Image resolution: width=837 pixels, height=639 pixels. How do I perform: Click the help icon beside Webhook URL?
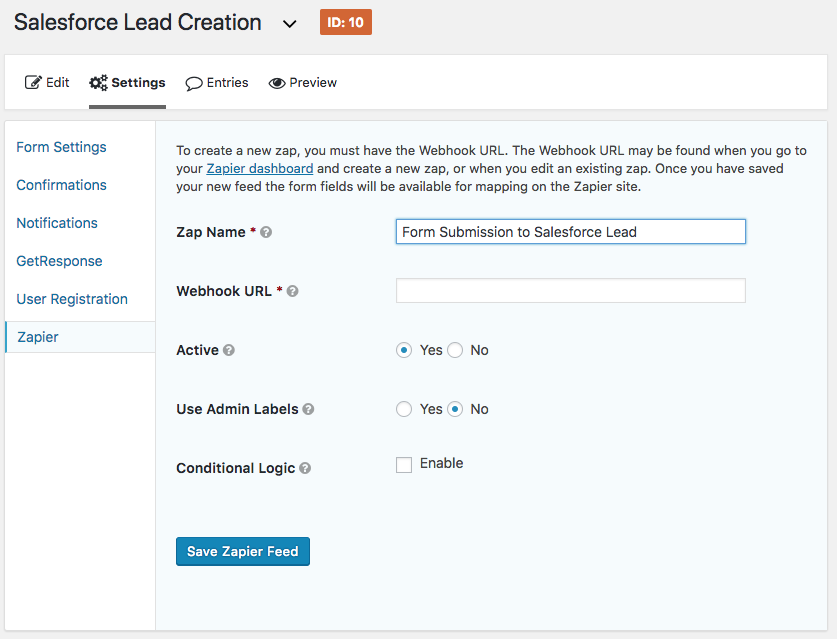point(293,291)
